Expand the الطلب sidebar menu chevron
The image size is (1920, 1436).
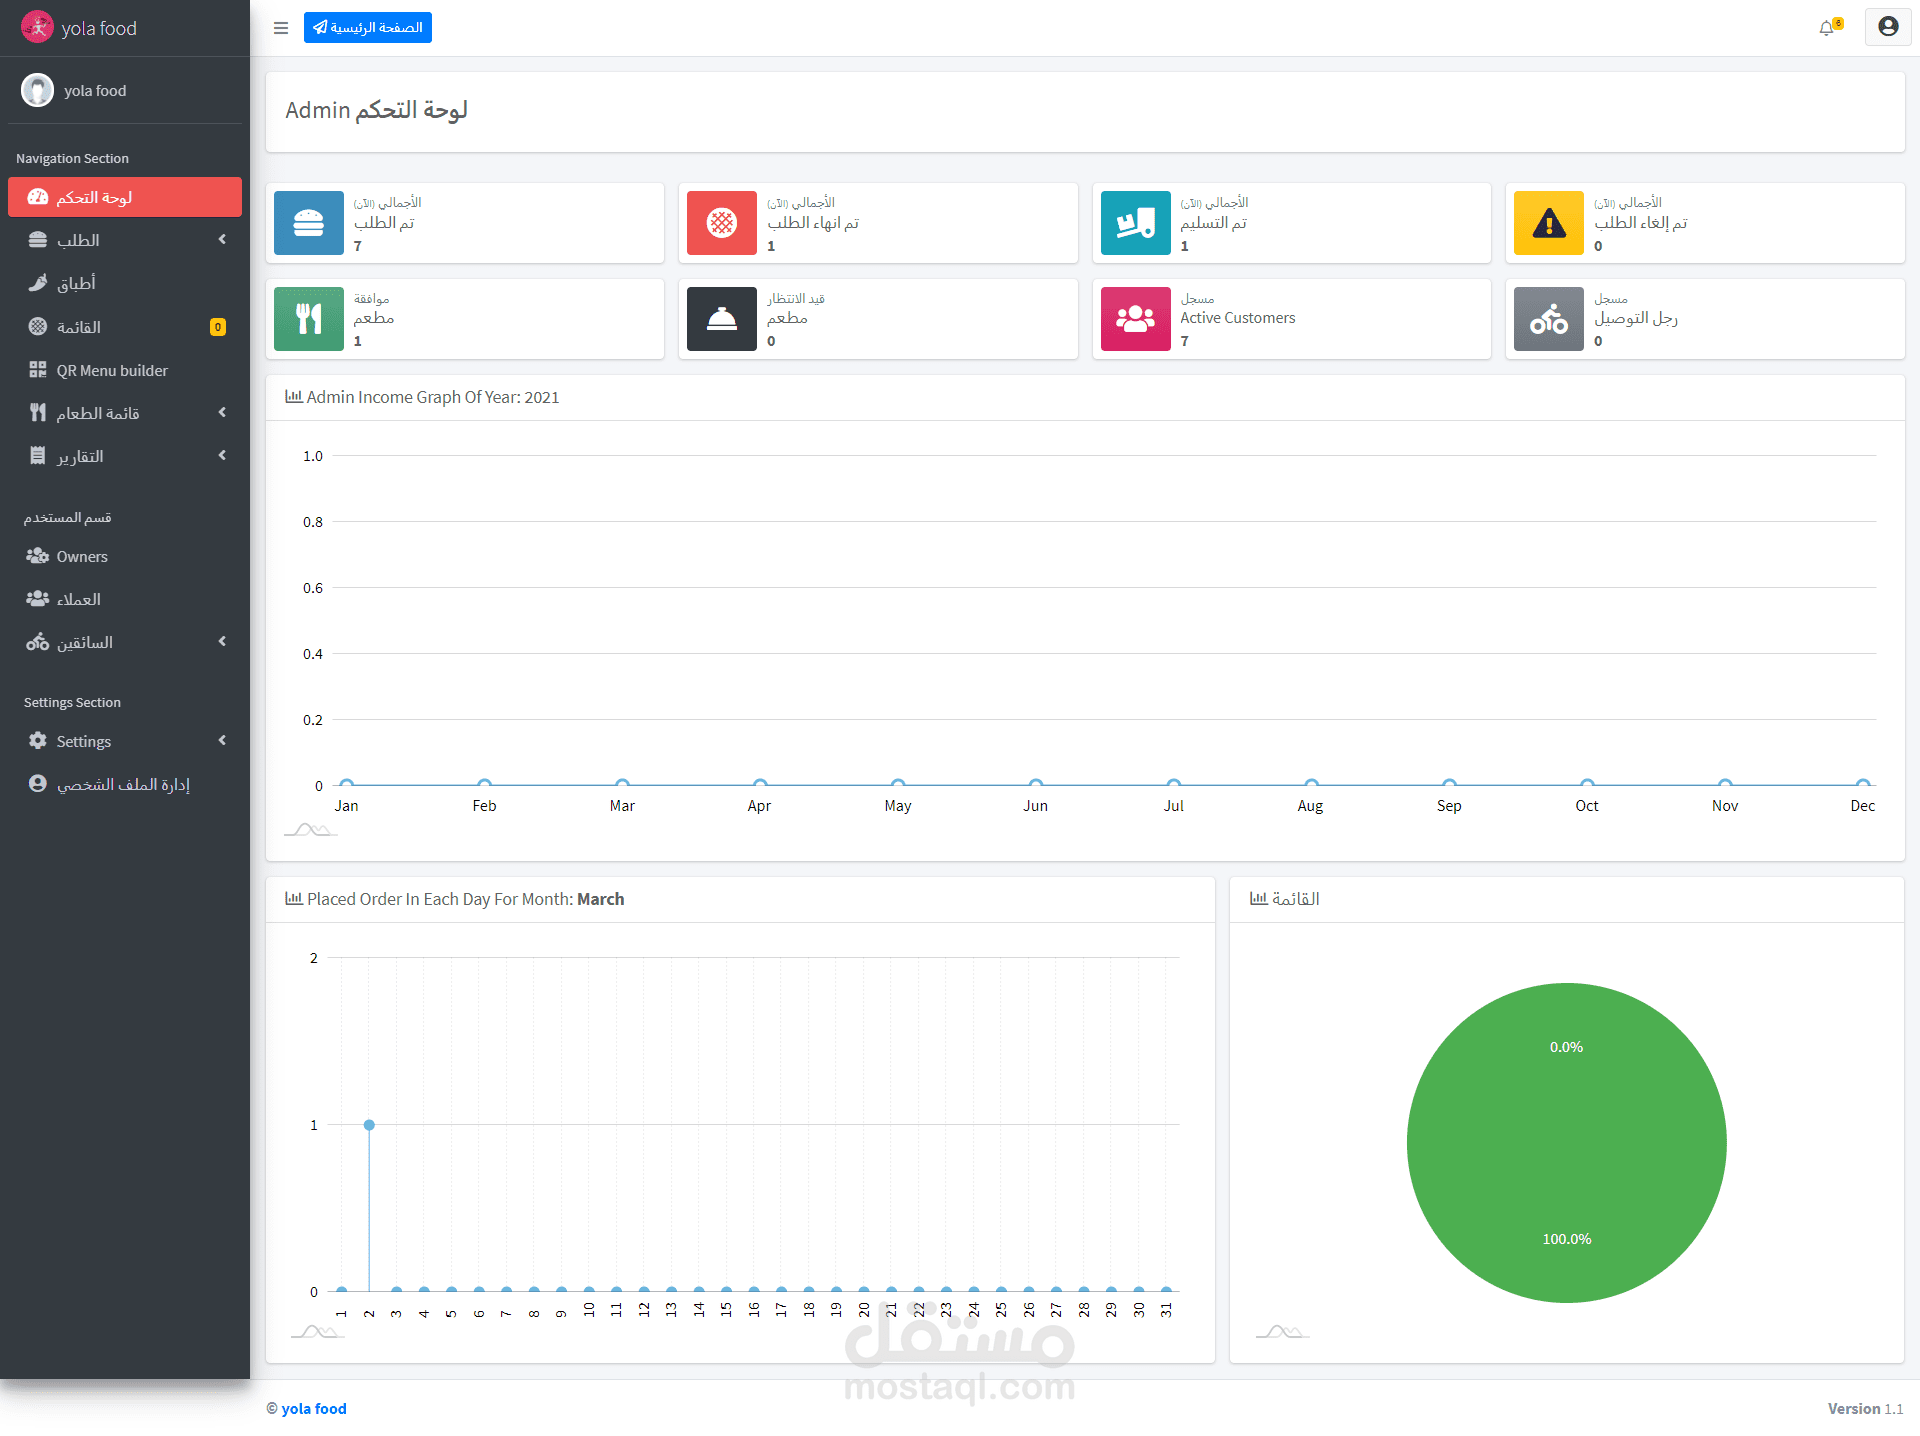point(222,240)
